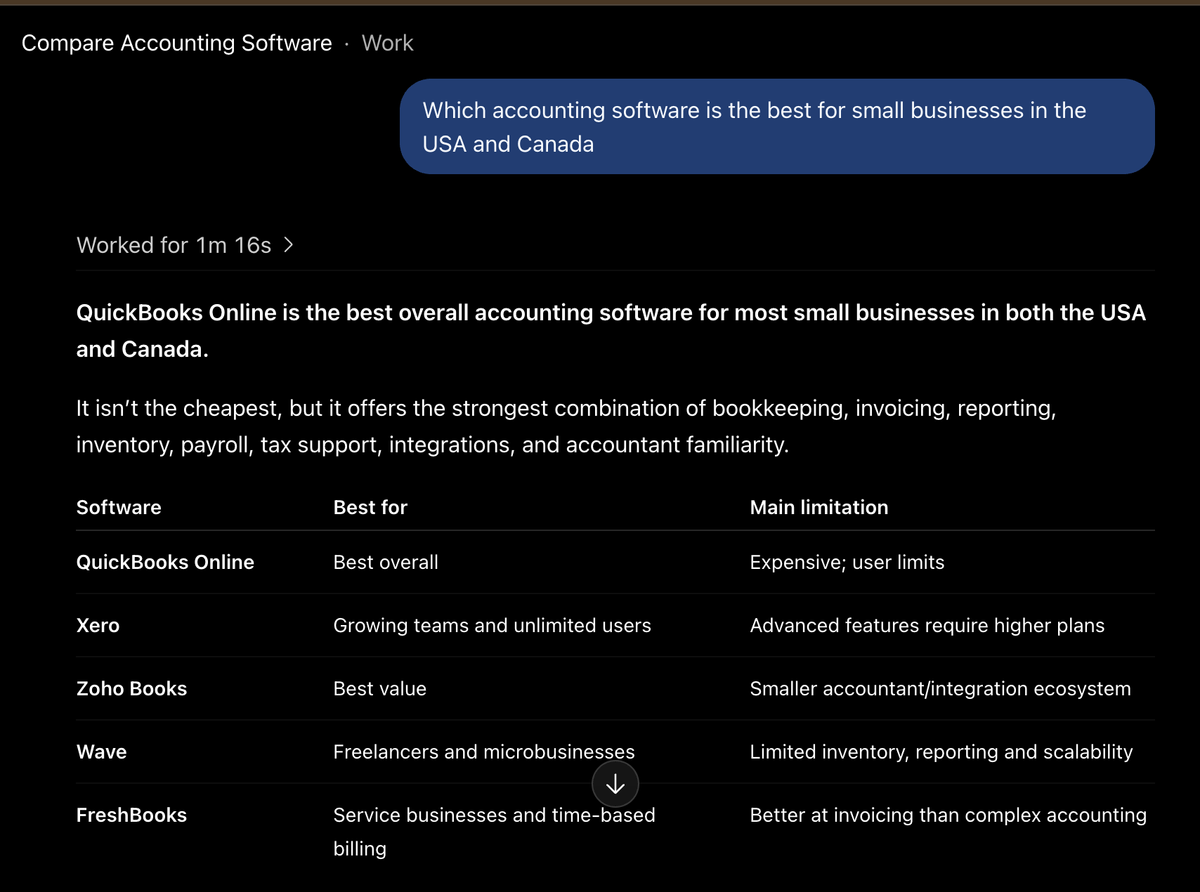Click the 'Best value' cell for Zoho Books
This screenshot has height=892, width=1200.
pyautogui.click(x=380, y=688)
